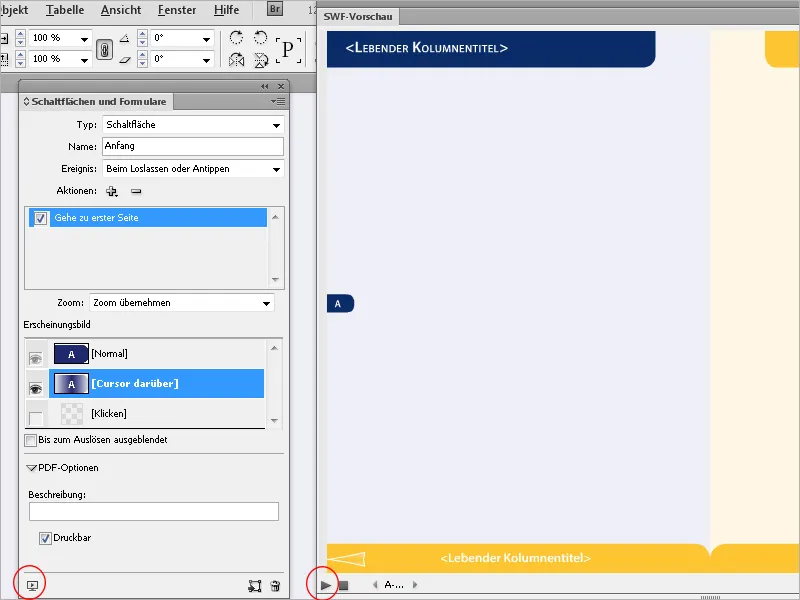Close the Schaltflächen und Formulare panel
Image resolution: width=800 pixels, height=600 pixels.
(x=281, y=86)
